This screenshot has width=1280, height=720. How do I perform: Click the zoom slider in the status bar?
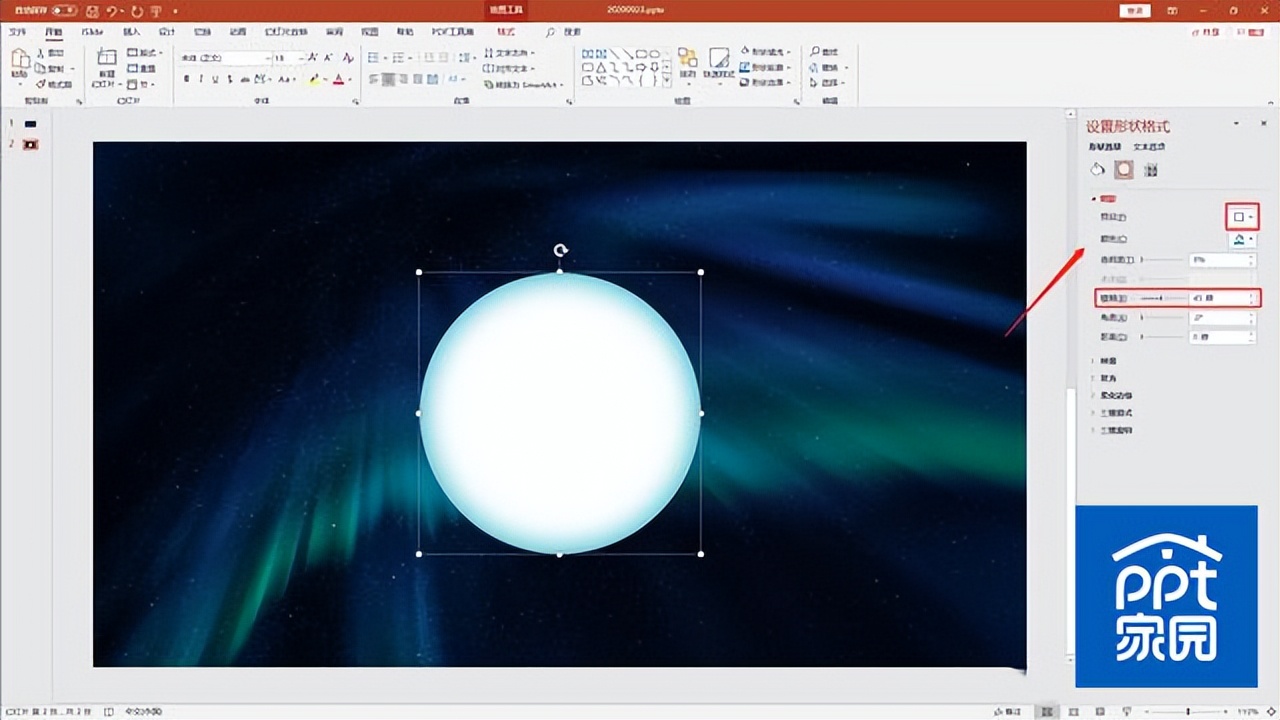point(1185,711)
